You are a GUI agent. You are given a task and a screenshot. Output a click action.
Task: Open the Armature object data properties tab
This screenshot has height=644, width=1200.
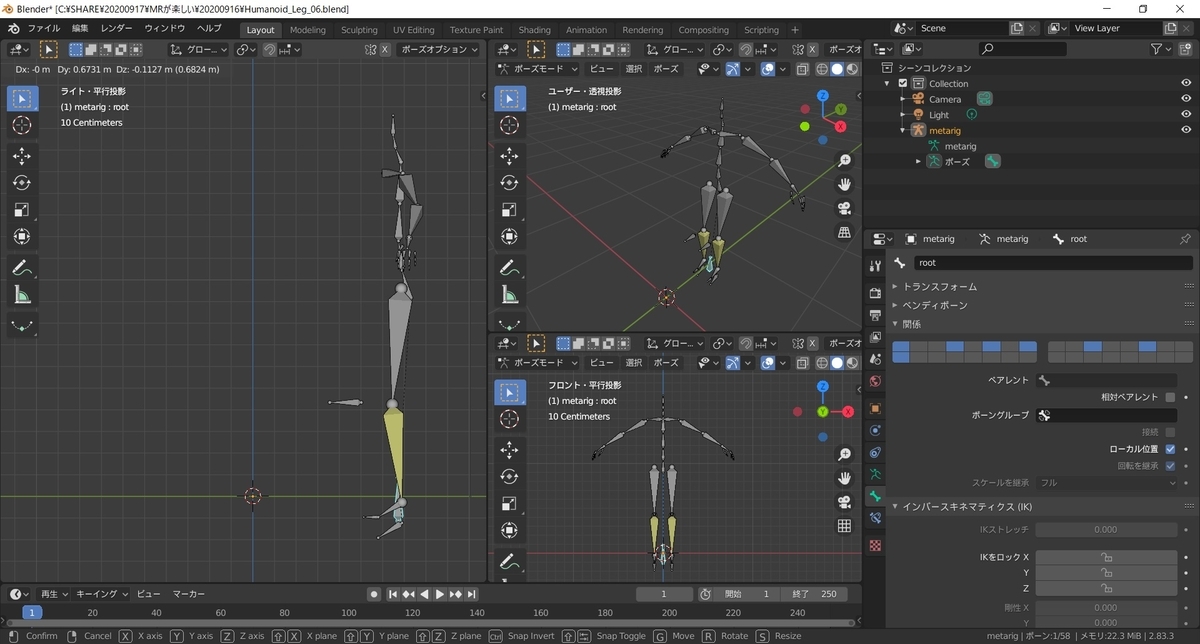coord(876,474)
